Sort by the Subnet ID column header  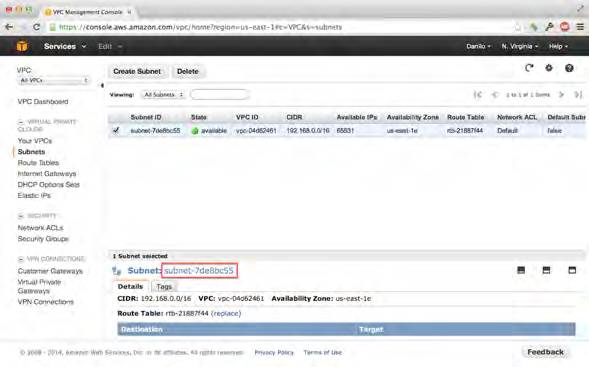click(146, 117)
